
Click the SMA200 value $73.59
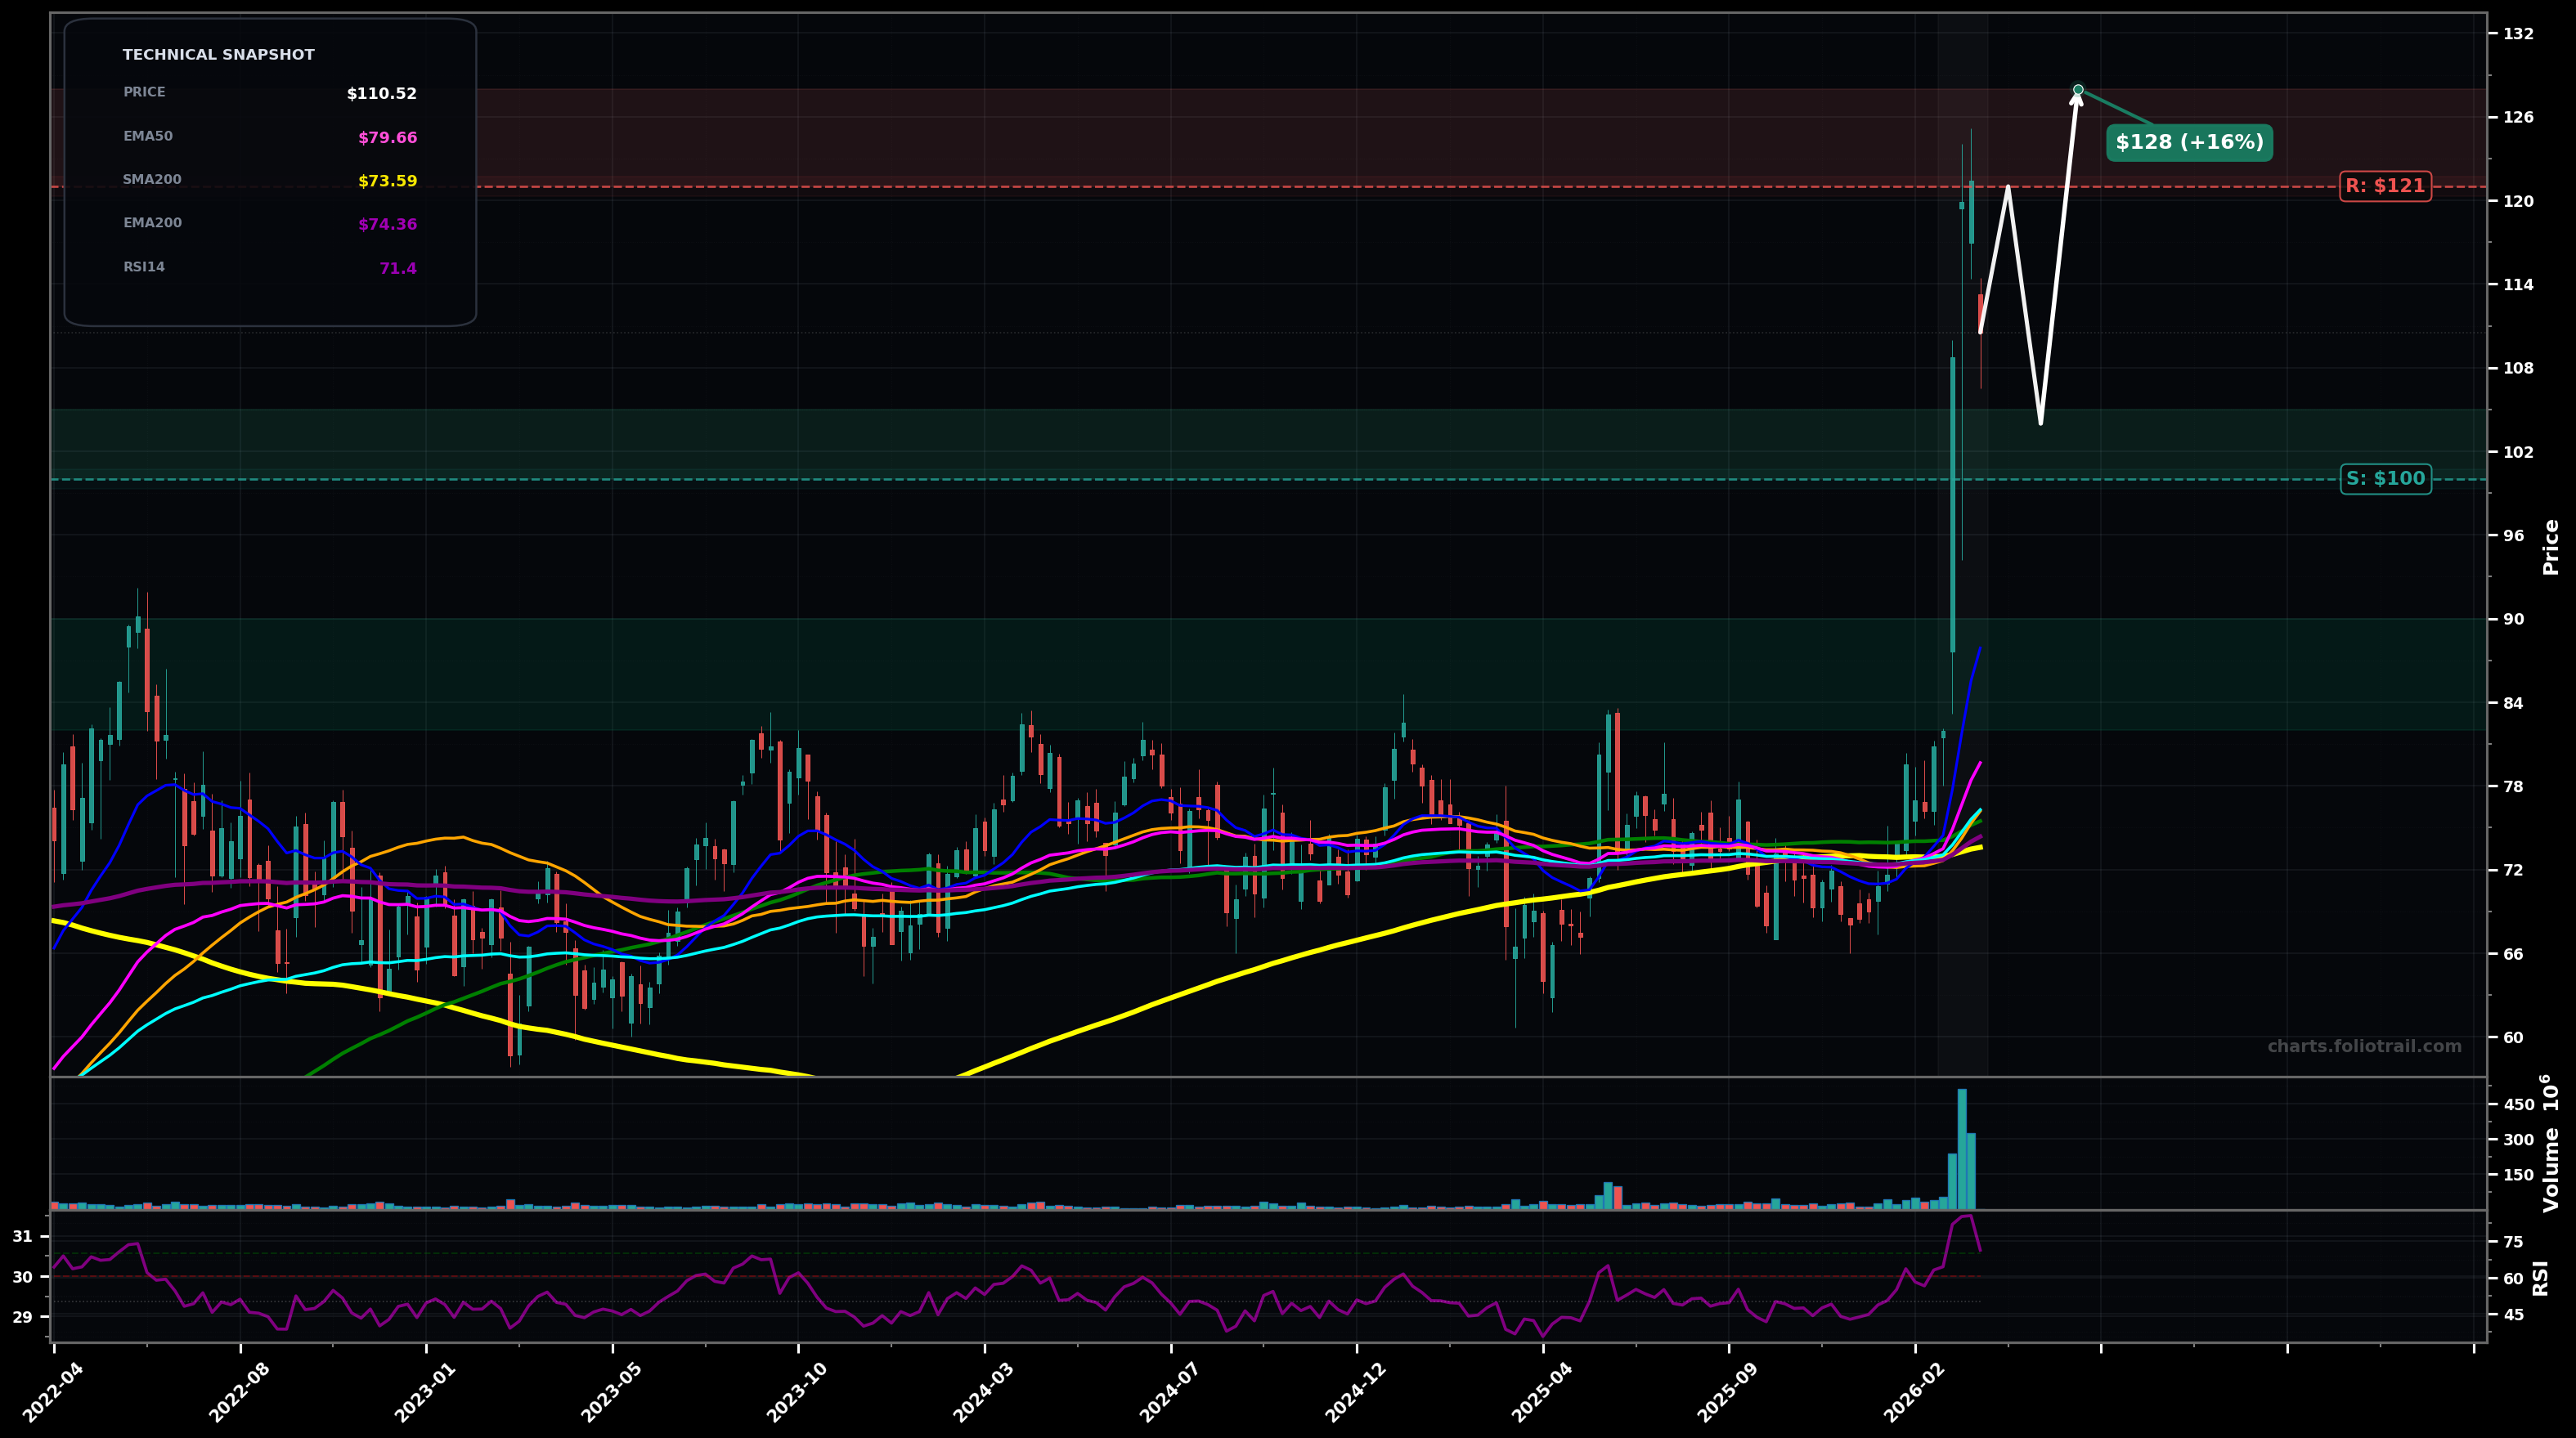point(387,181)
